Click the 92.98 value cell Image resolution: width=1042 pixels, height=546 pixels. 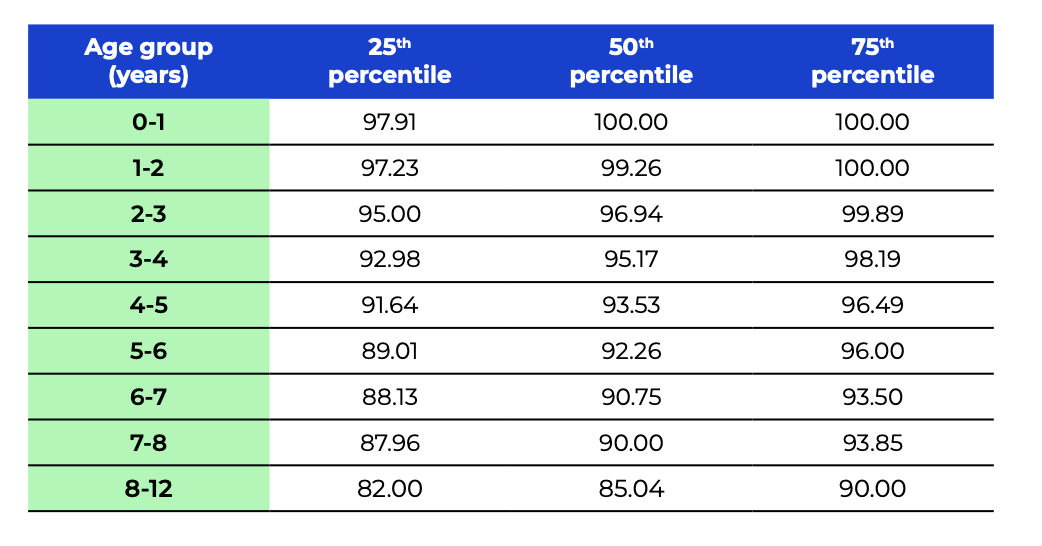pos(390,260)
